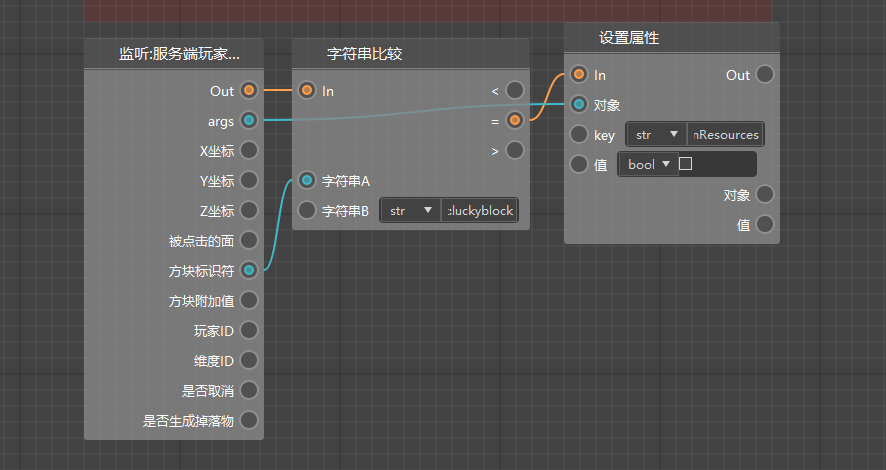The height and width of the screenshot is (470, 886).
Task: Select the 字符串比较 node header
Action: 411,54
